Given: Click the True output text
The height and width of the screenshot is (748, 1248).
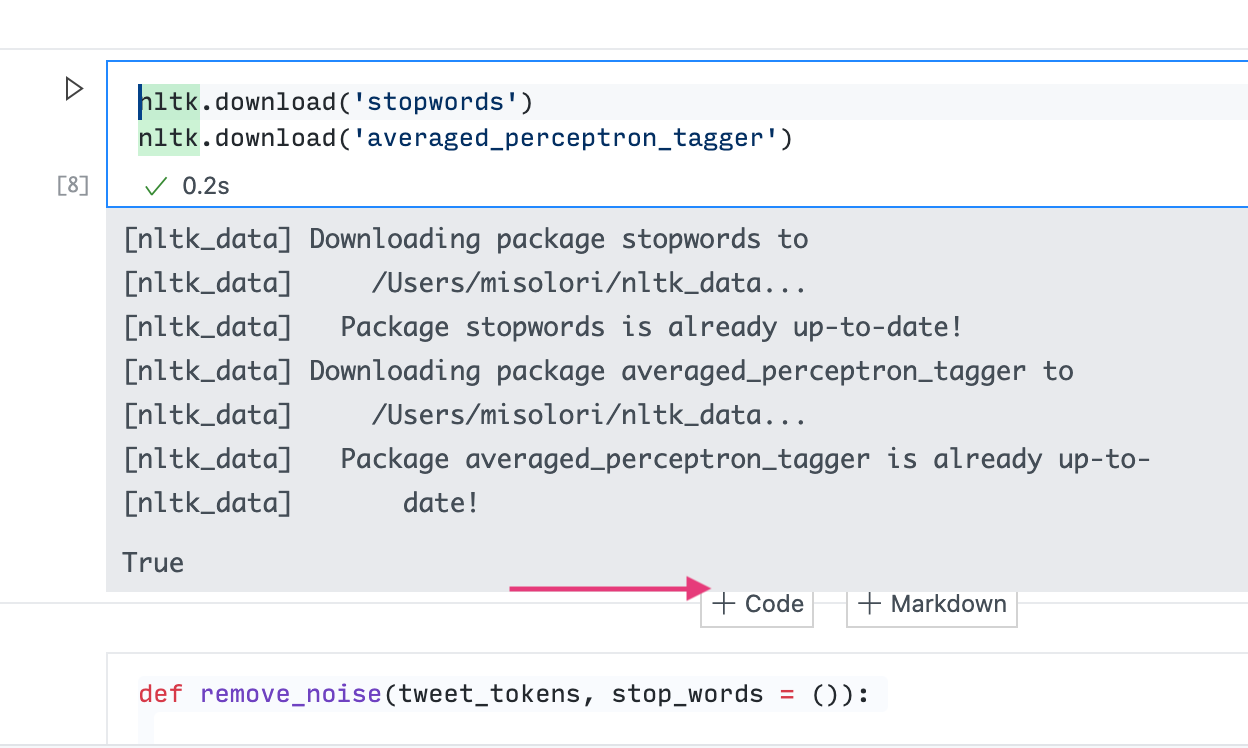Looking at the screenshot, I should (x=152, y=562).
